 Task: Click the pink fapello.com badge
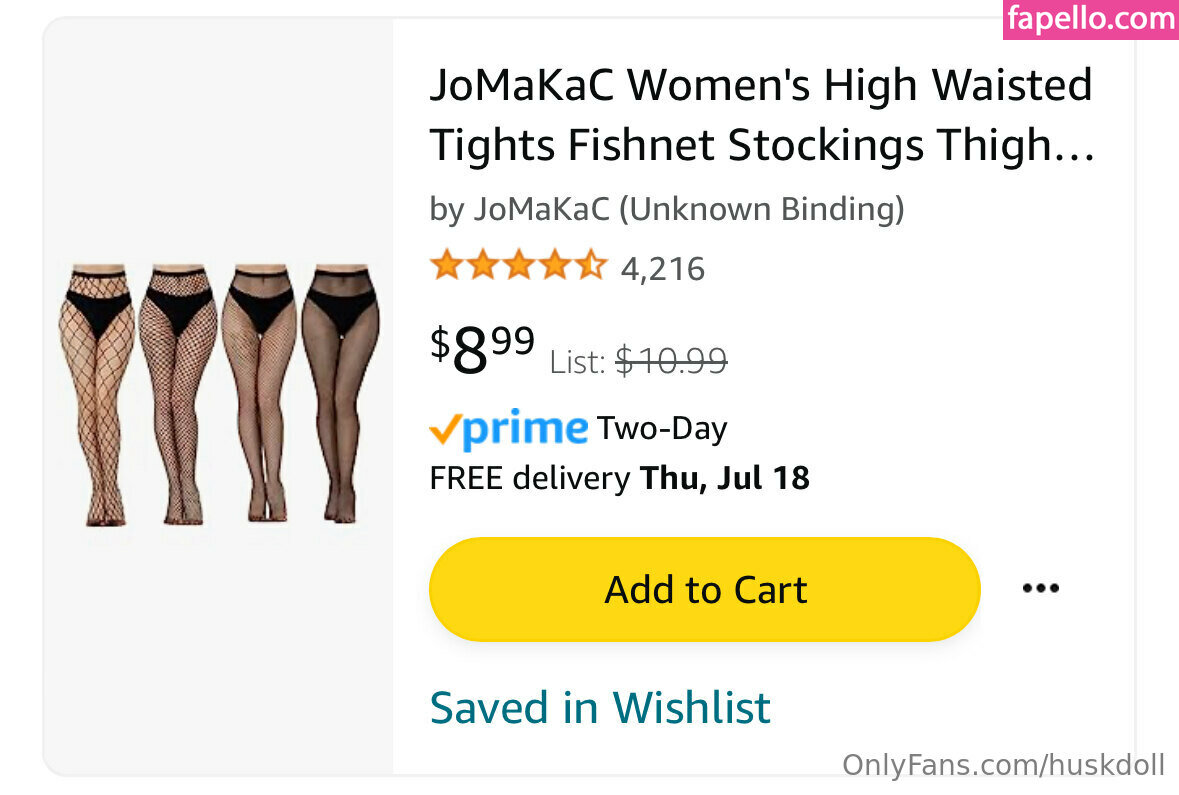pyautogui.click(x=1090, y=19)
